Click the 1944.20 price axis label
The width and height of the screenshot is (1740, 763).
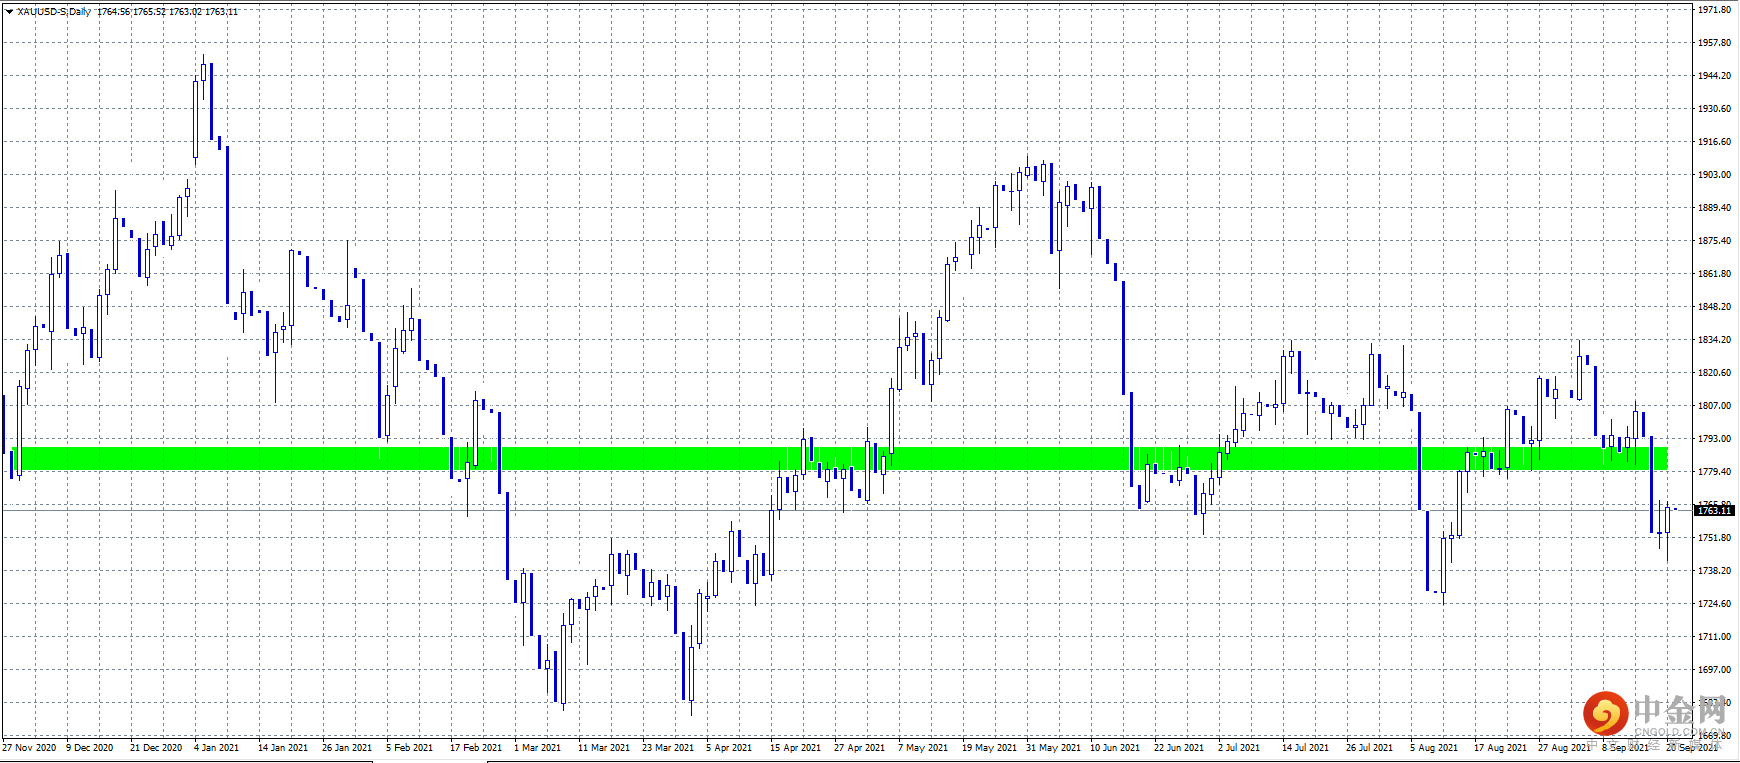point(1714,76)
